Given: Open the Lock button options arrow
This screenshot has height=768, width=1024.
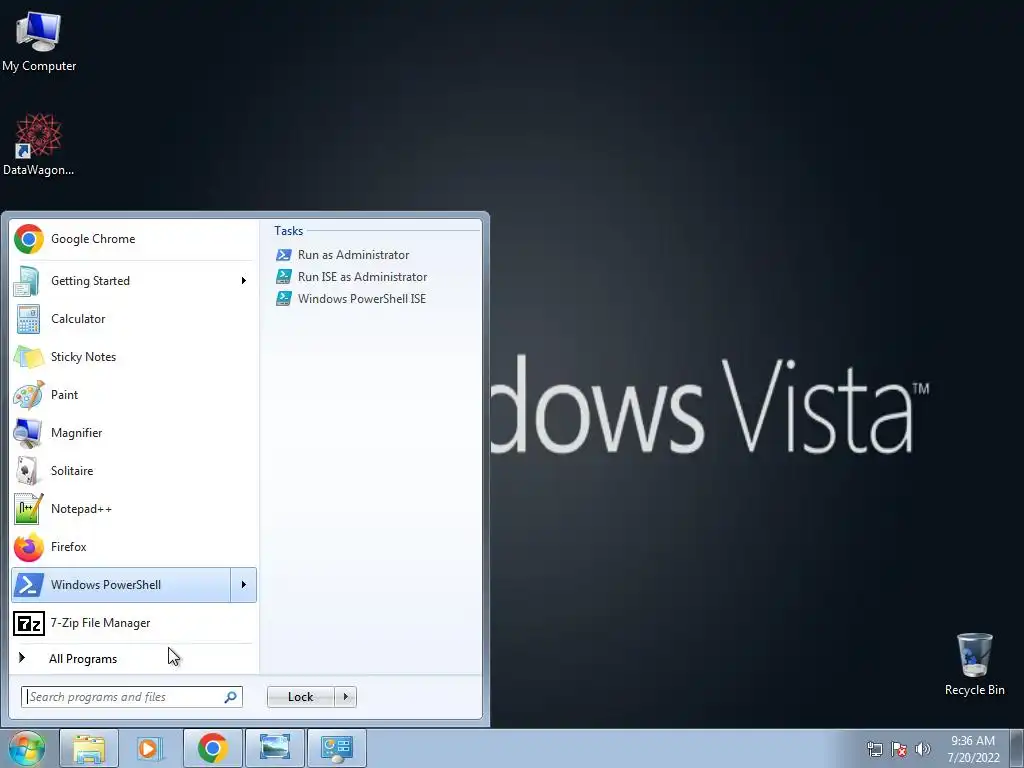Looking at the screenshot, I should pos(345,697).
